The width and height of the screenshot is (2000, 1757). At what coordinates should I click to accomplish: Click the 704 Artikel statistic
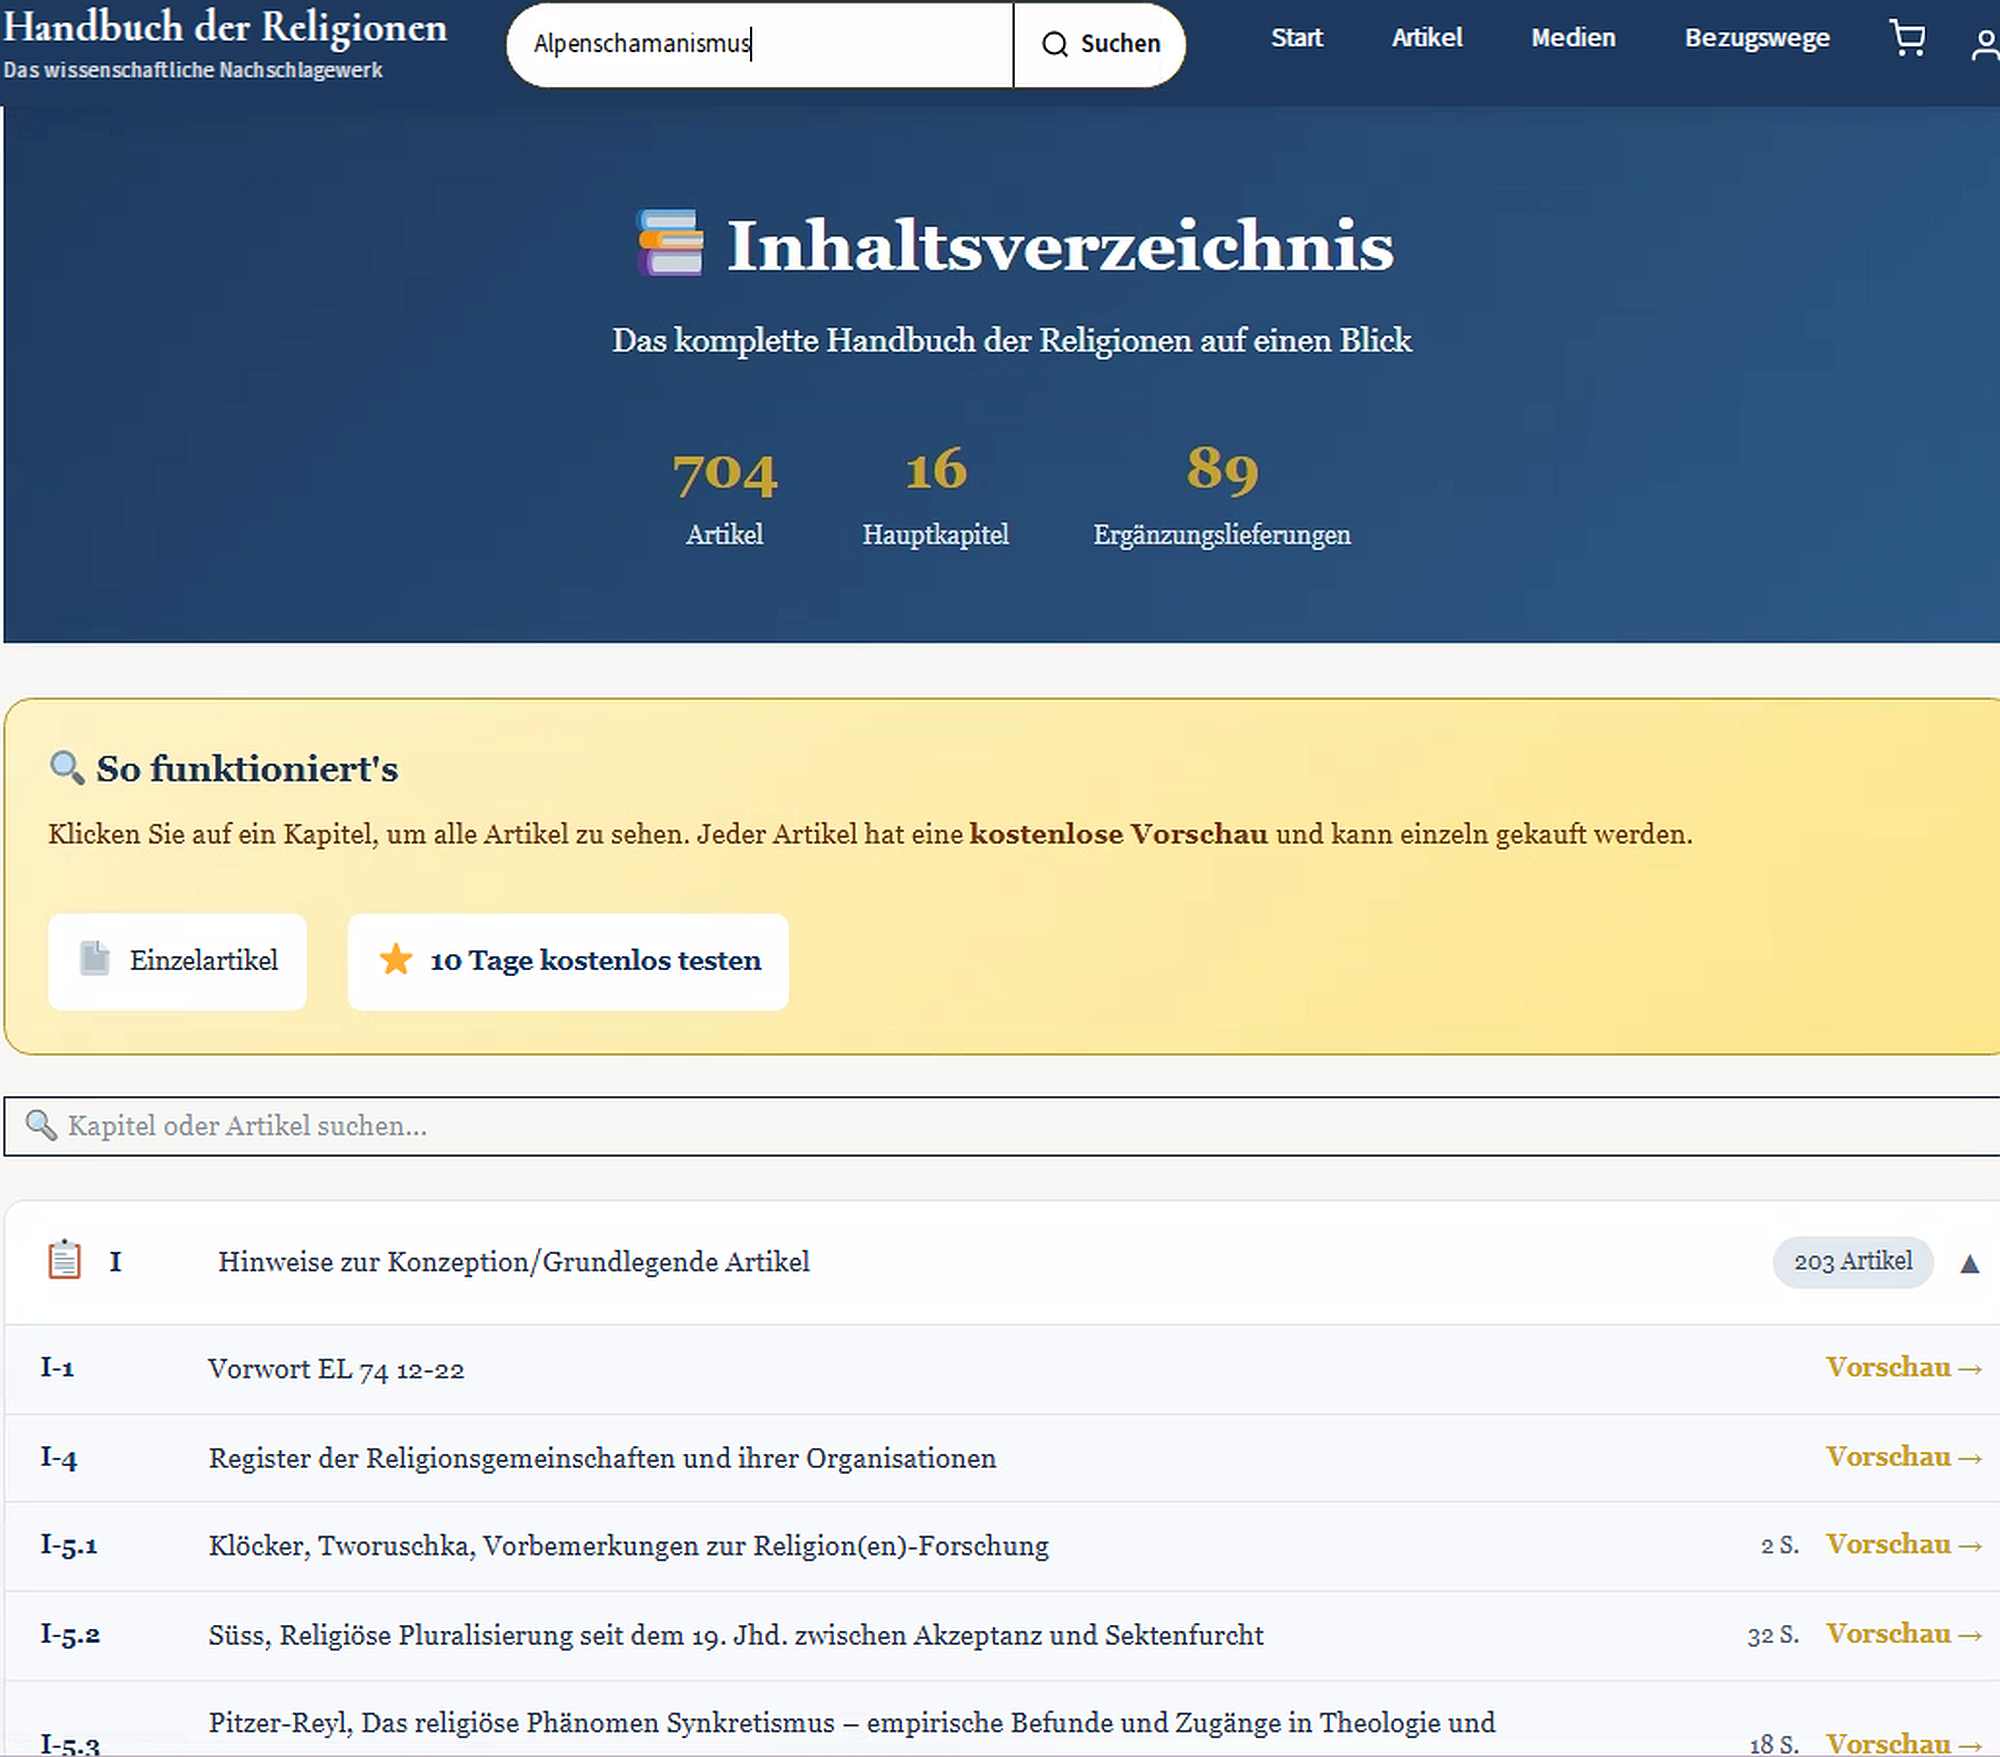[725, 497]
